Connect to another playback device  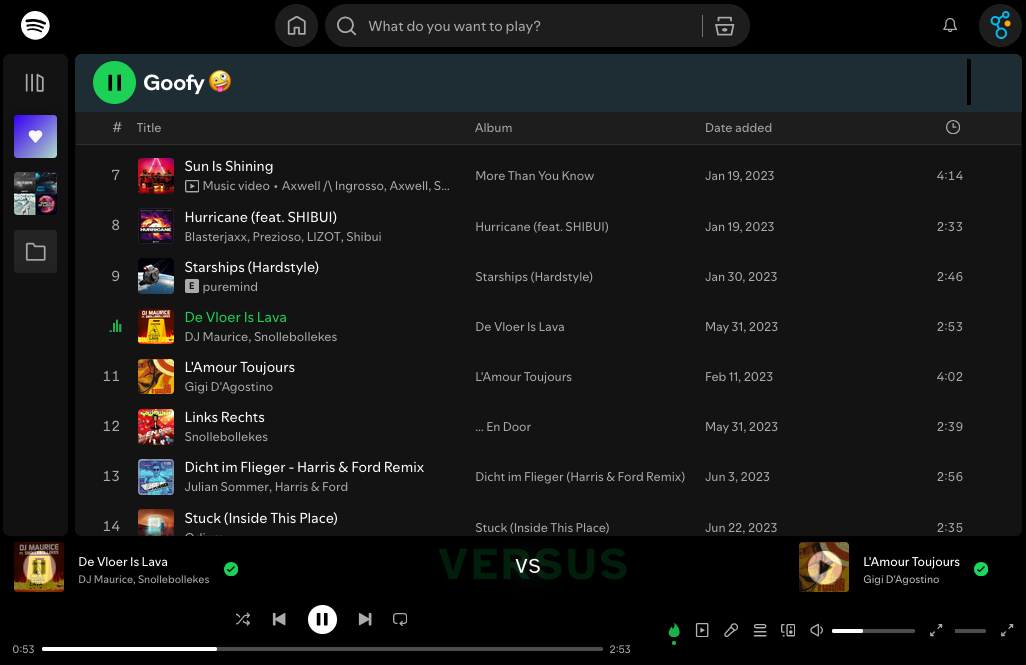pyautogui.click(x=788, y=630)
